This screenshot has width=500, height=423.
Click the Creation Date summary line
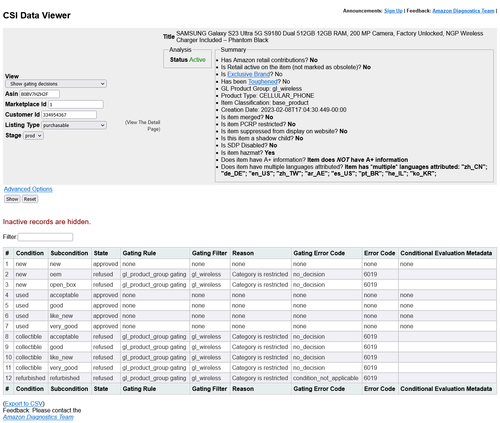click(x=284, y=110)
